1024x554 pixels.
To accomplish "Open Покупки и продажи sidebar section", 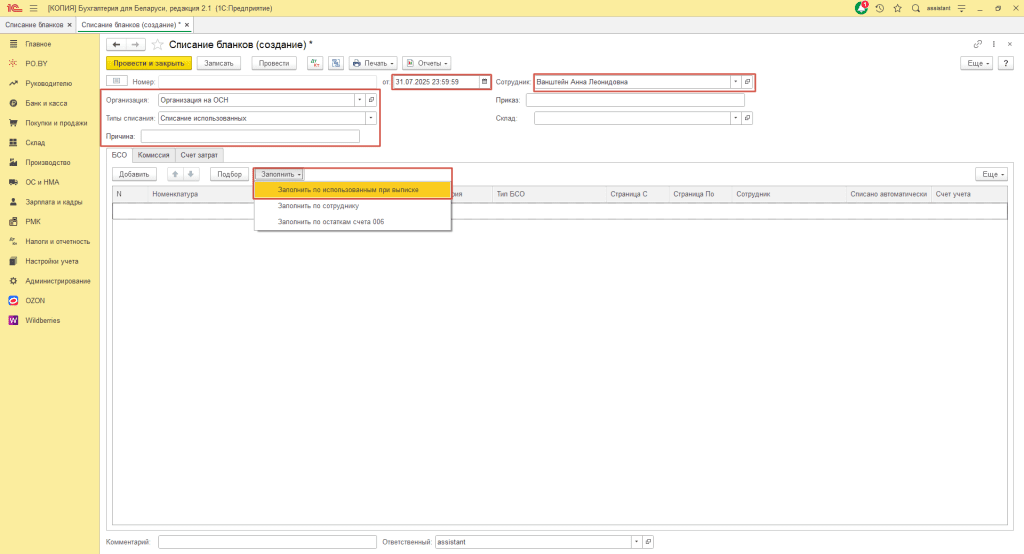I will [x=56, y=123].
